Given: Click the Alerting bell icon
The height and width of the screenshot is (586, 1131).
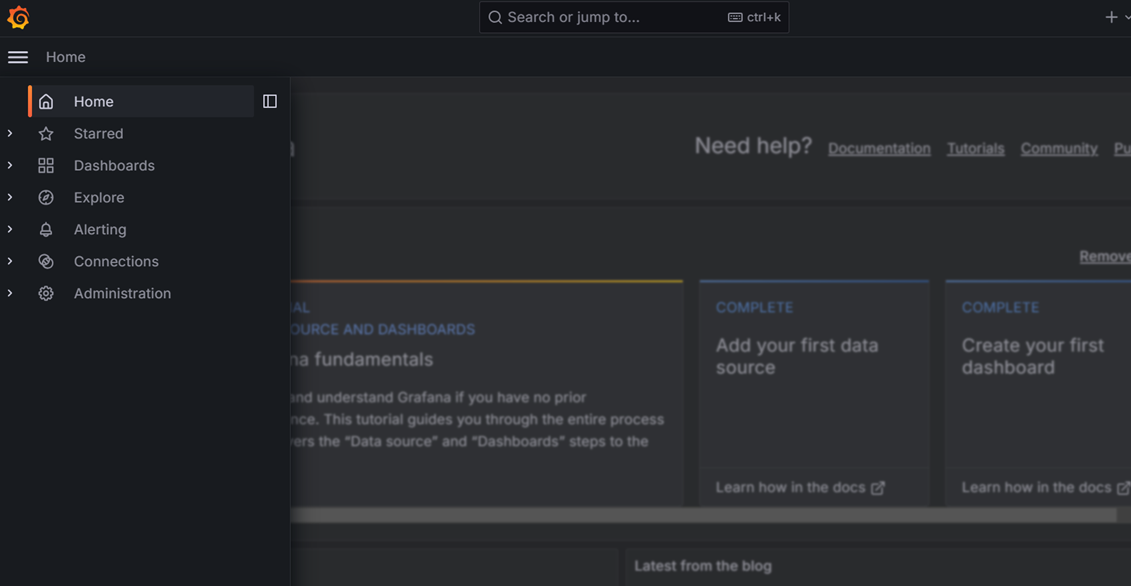Looking at the screenshot, I should (46, 229).
